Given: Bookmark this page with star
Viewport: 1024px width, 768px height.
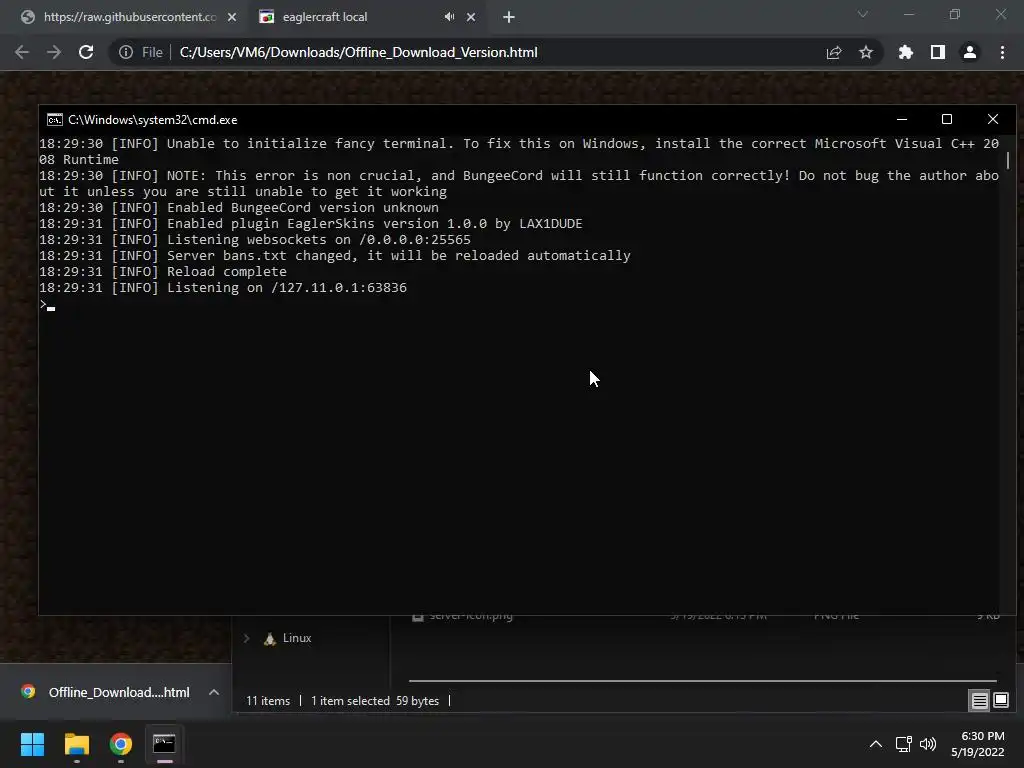Looking at the screenshot, I should coord(866,52).
